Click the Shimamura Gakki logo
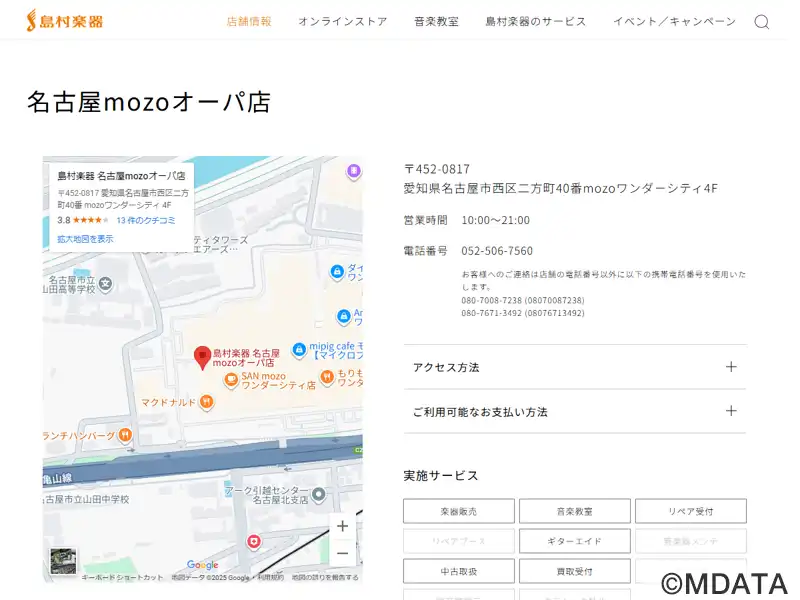 pyautogui.click(x=64, y=21)
